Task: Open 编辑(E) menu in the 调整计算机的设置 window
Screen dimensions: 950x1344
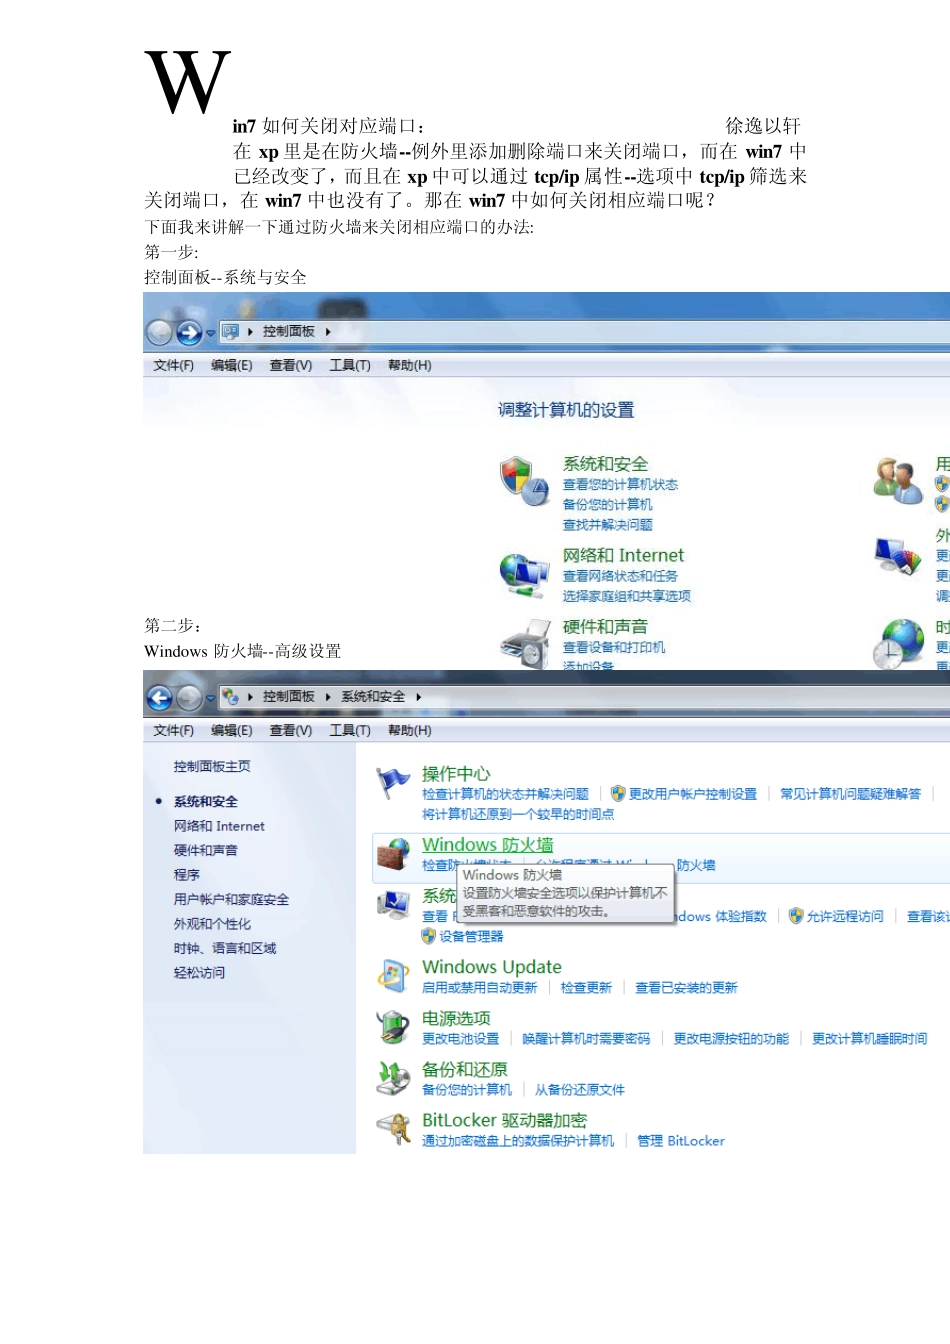Action: pos(232,366)
